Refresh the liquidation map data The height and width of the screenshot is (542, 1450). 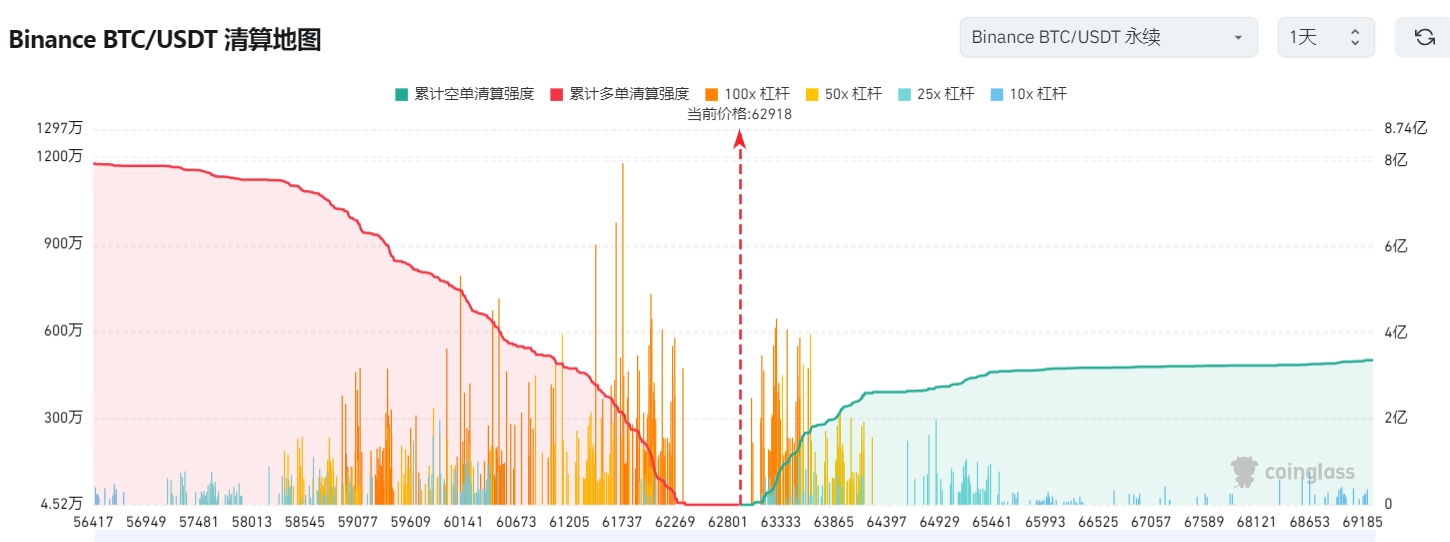(1424, 38)
